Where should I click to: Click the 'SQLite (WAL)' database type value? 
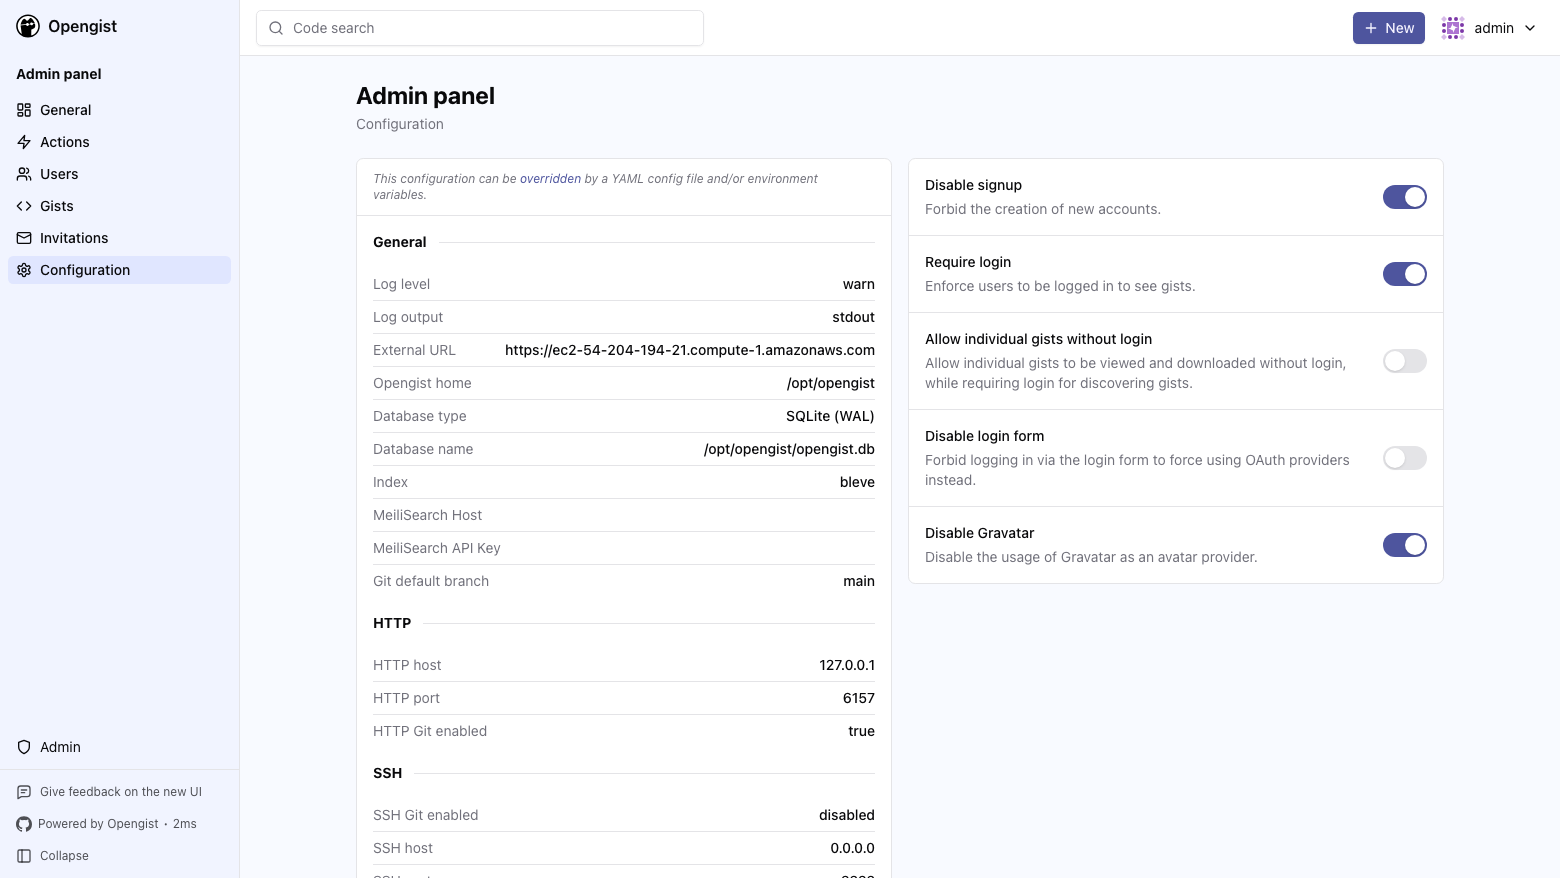click(830, 416)
